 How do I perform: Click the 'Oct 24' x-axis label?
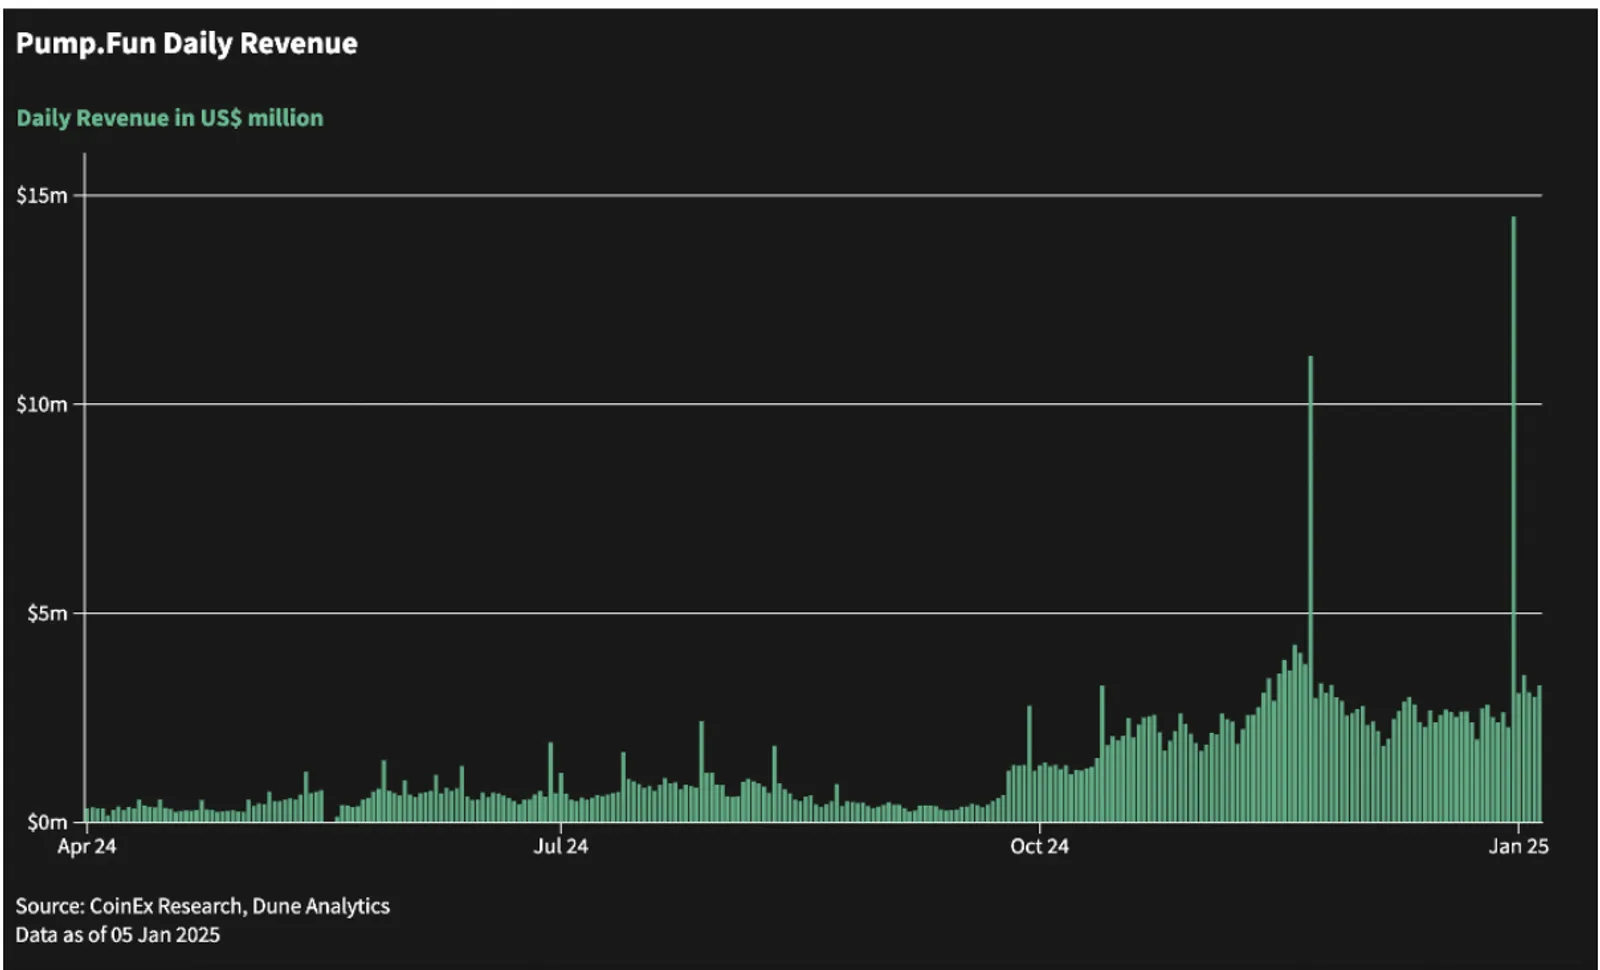pos(1040,846)
